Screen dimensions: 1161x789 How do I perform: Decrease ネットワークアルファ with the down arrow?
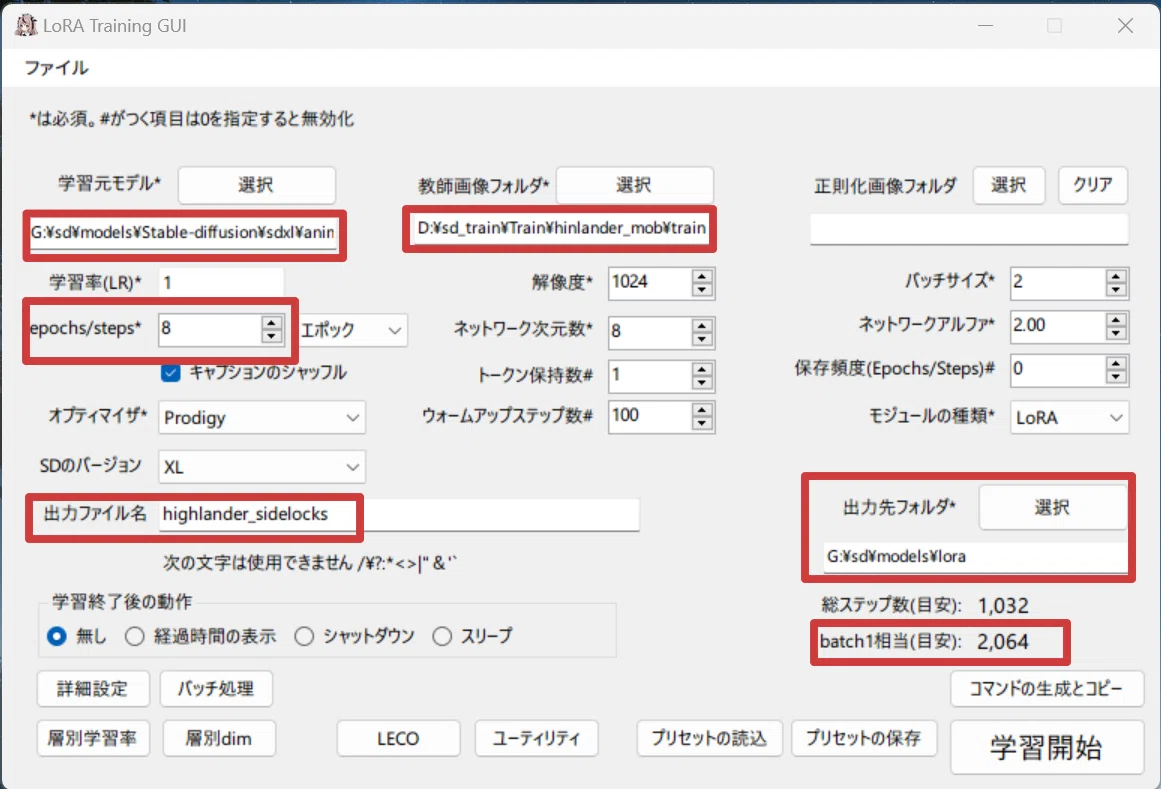[1116, 333]
